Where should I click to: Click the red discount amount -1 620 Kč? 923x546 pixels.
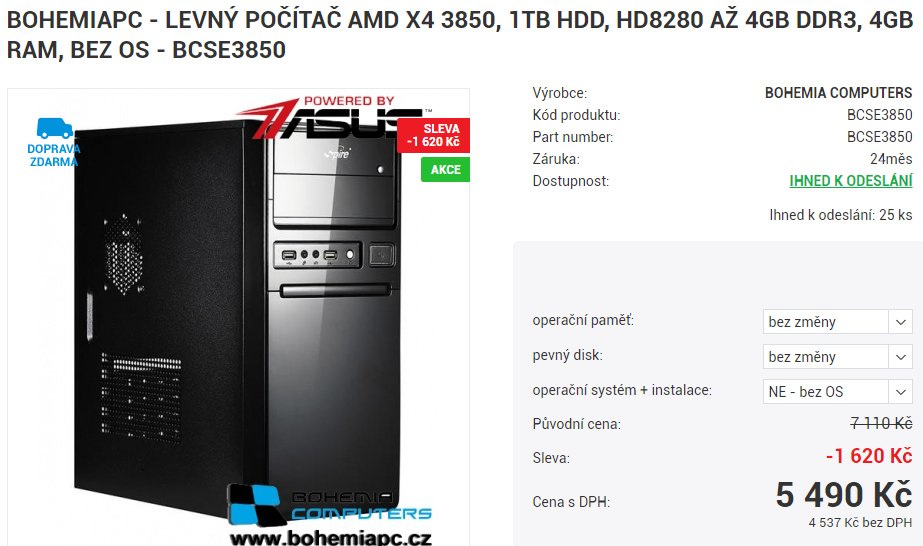pyautogui.click(x=869, y=456)
